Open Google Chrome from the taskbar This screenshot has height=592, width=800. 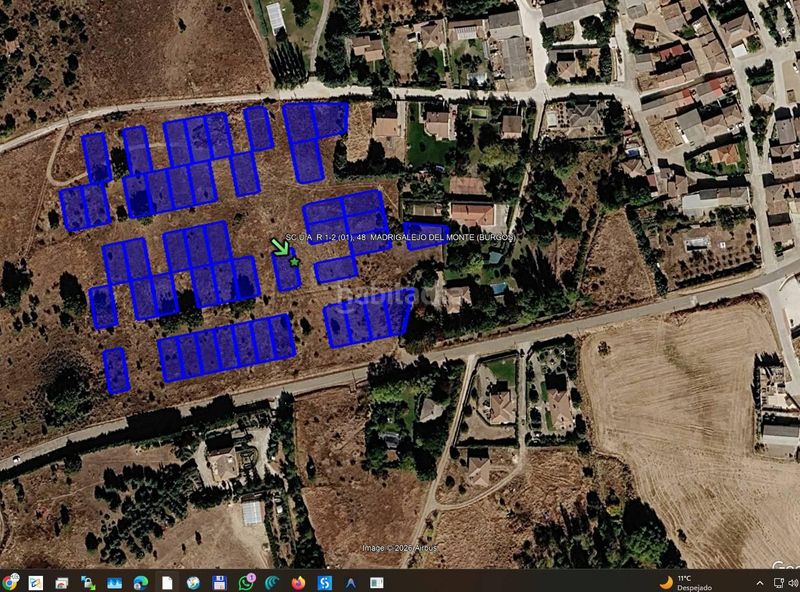click(x=10, y=582)
